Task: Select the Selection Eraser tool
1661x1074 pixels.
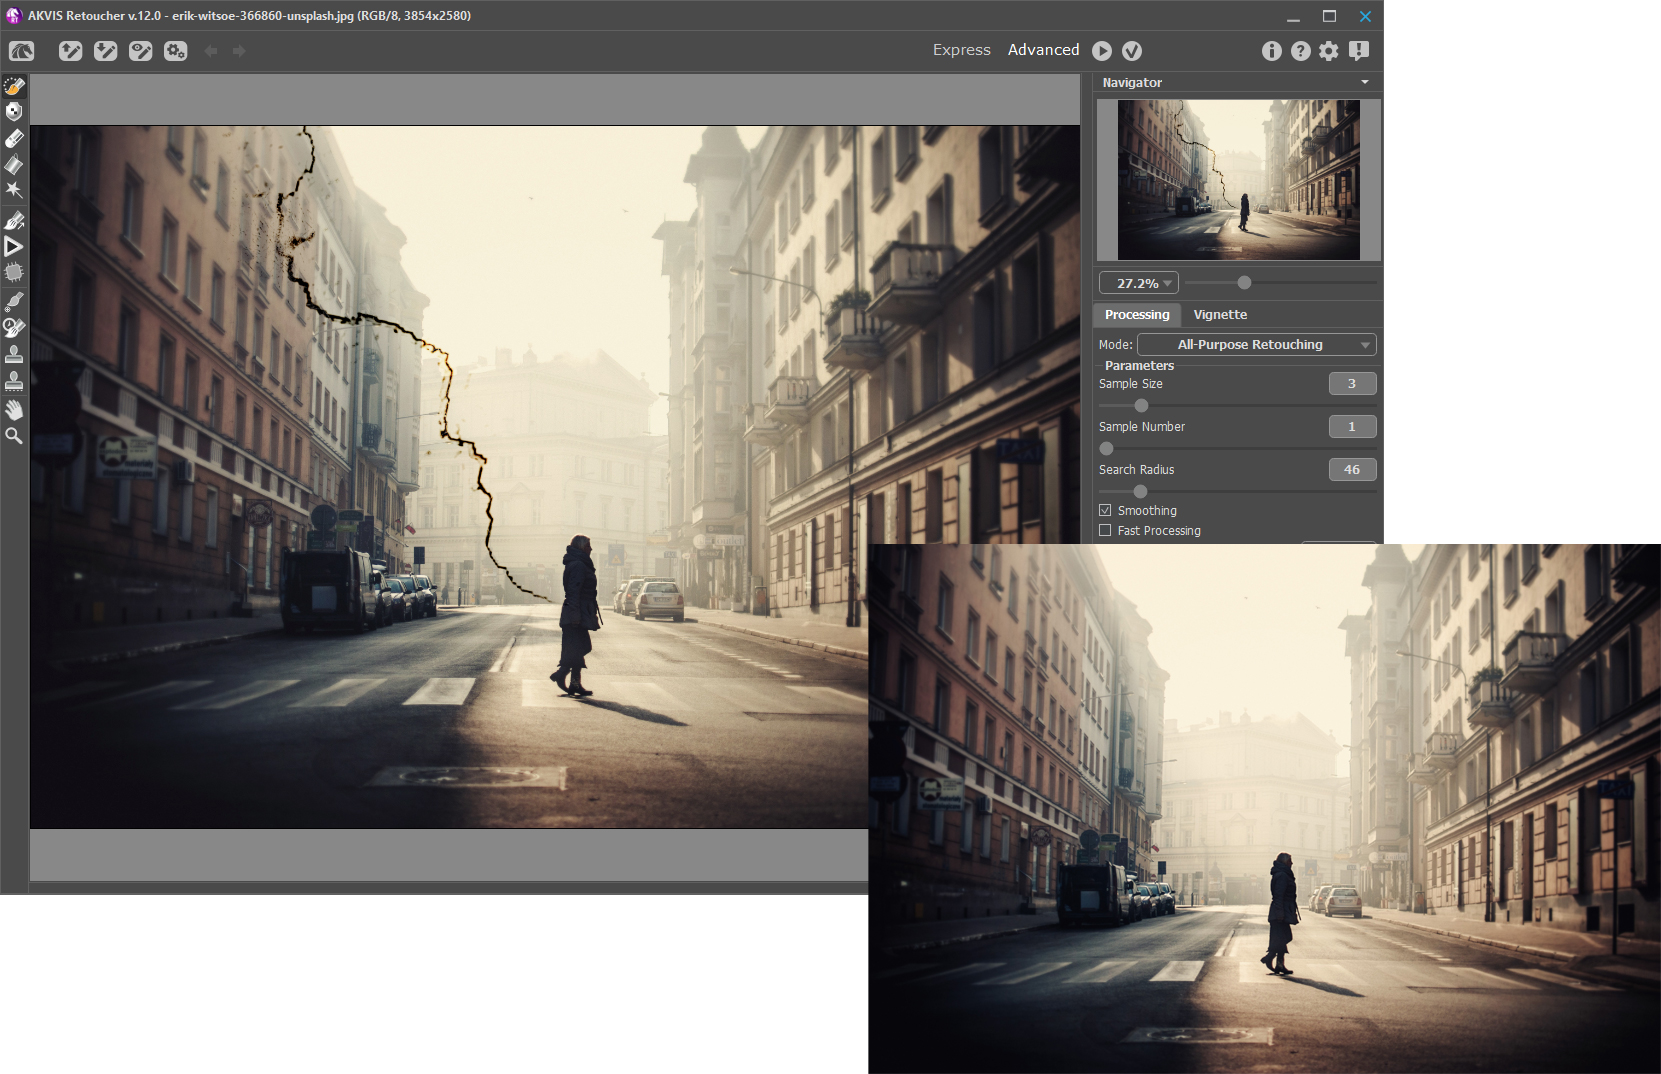Action: [14, 138]
